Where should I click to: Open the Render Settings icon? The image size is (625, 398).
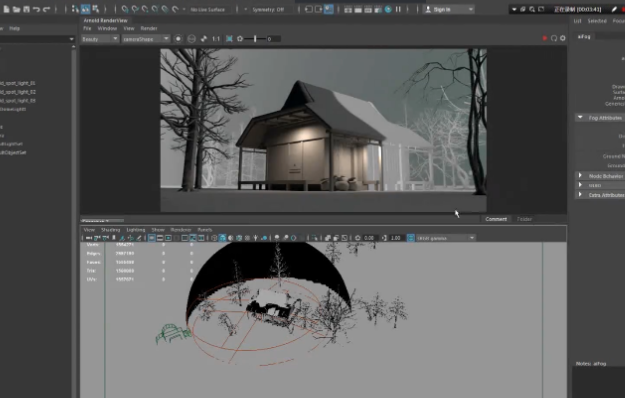coord(378,9)
